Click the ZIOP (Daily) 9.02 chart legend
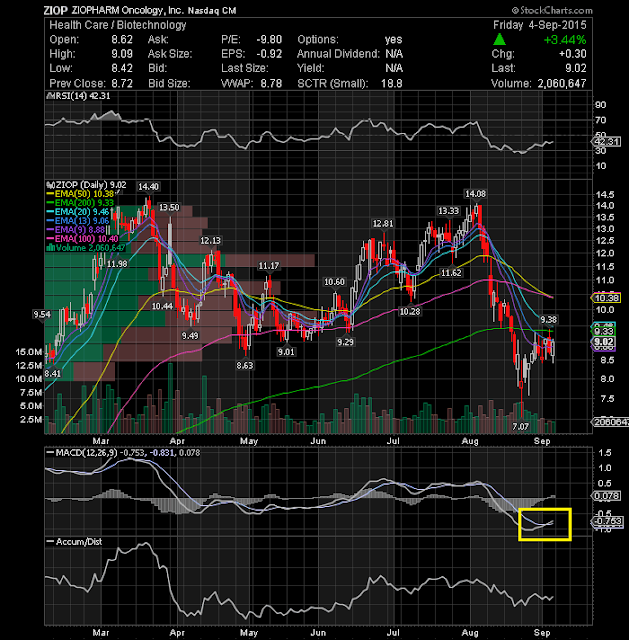Image resolution: width=629 pixels, height=640 pixels. (x=87, y=184)
